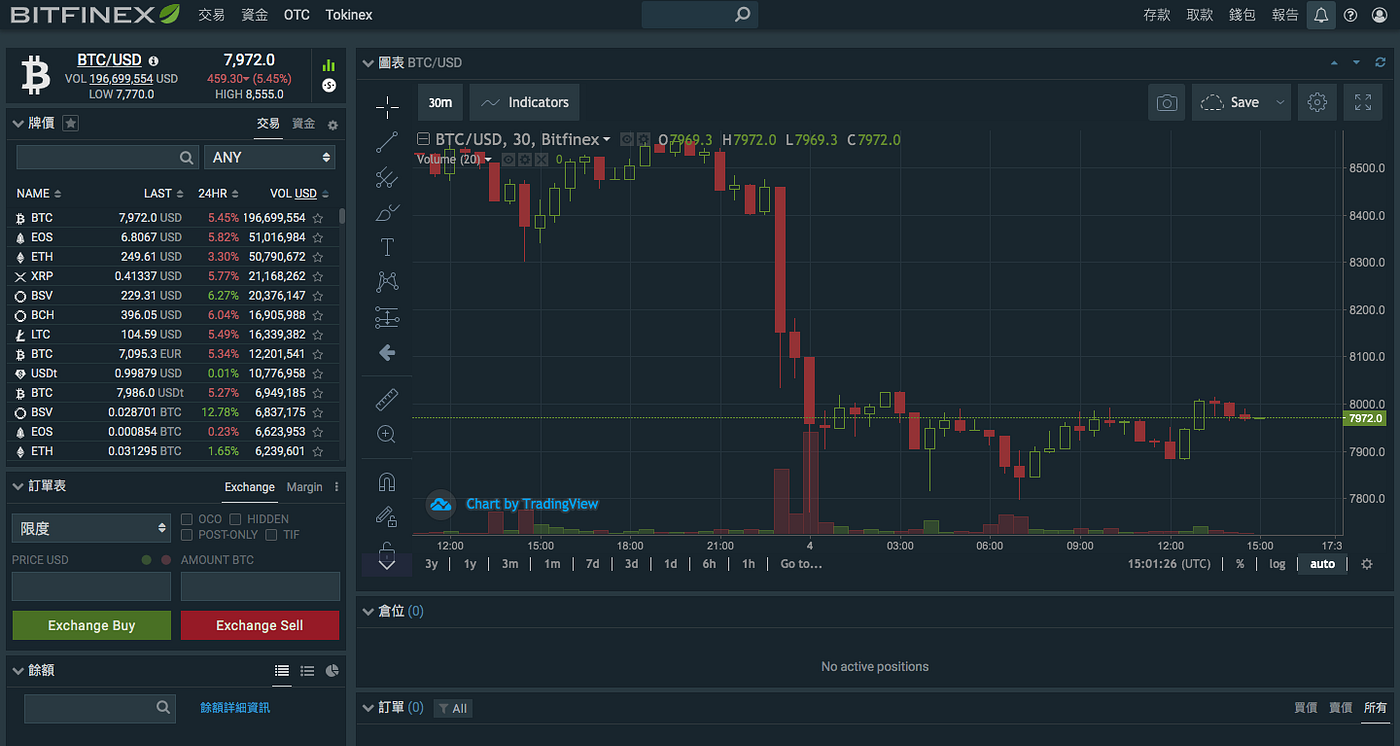
Task: Select the long position prediction tool
Action: point(387,318)
